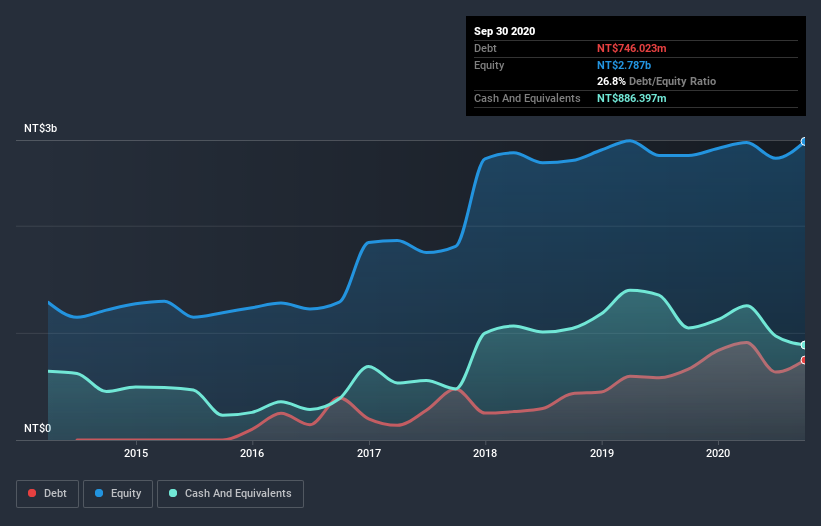Click the 2017 x-axis label
Viewport: 821px width, 526px height.
click(369, 453)
